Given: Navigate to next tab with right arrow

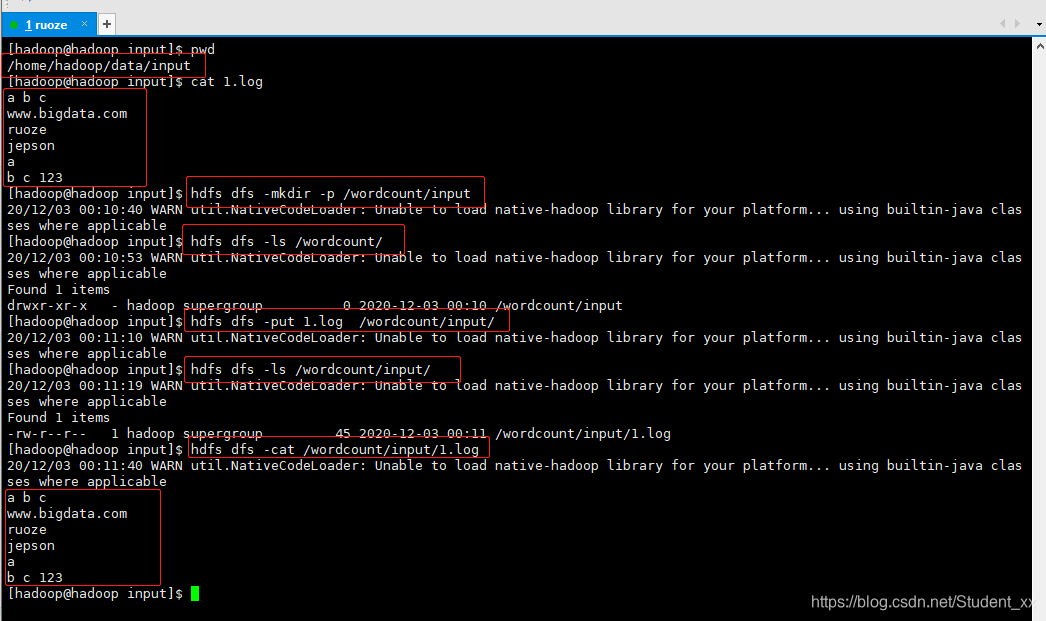Looking at the screenshot, I should [x=1017, y=23].
